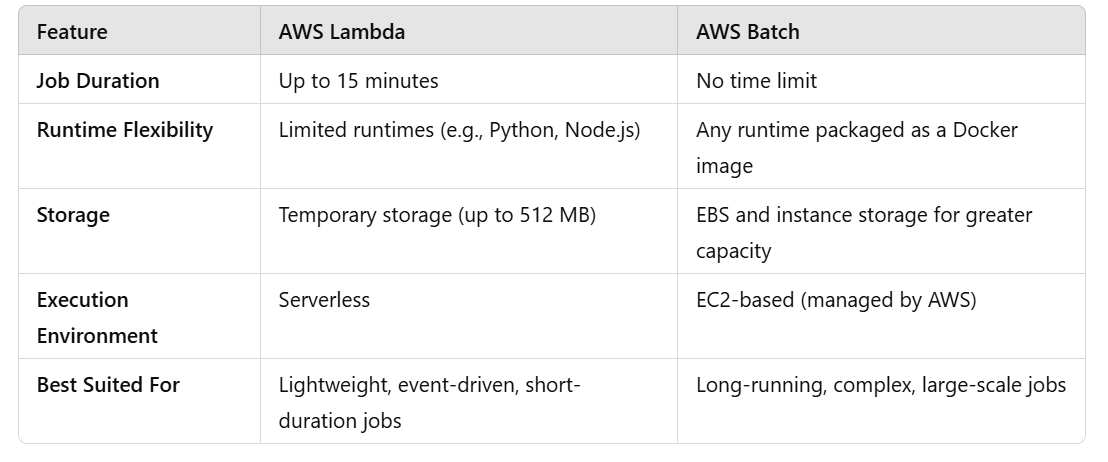Click the Up to 15 minutes cell
1108x462 pixels.
pyautogui.click(x=358, y=81)
